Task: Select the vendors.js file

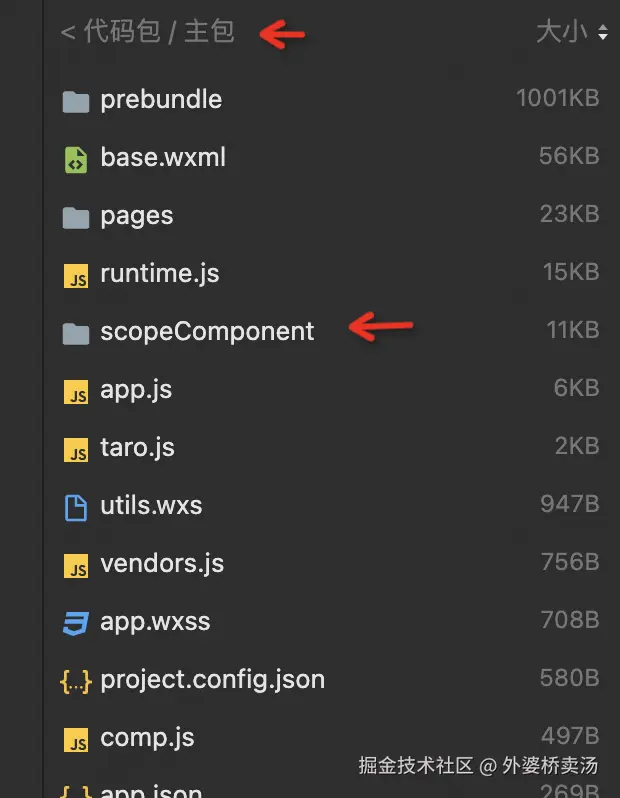Action: 162,564
